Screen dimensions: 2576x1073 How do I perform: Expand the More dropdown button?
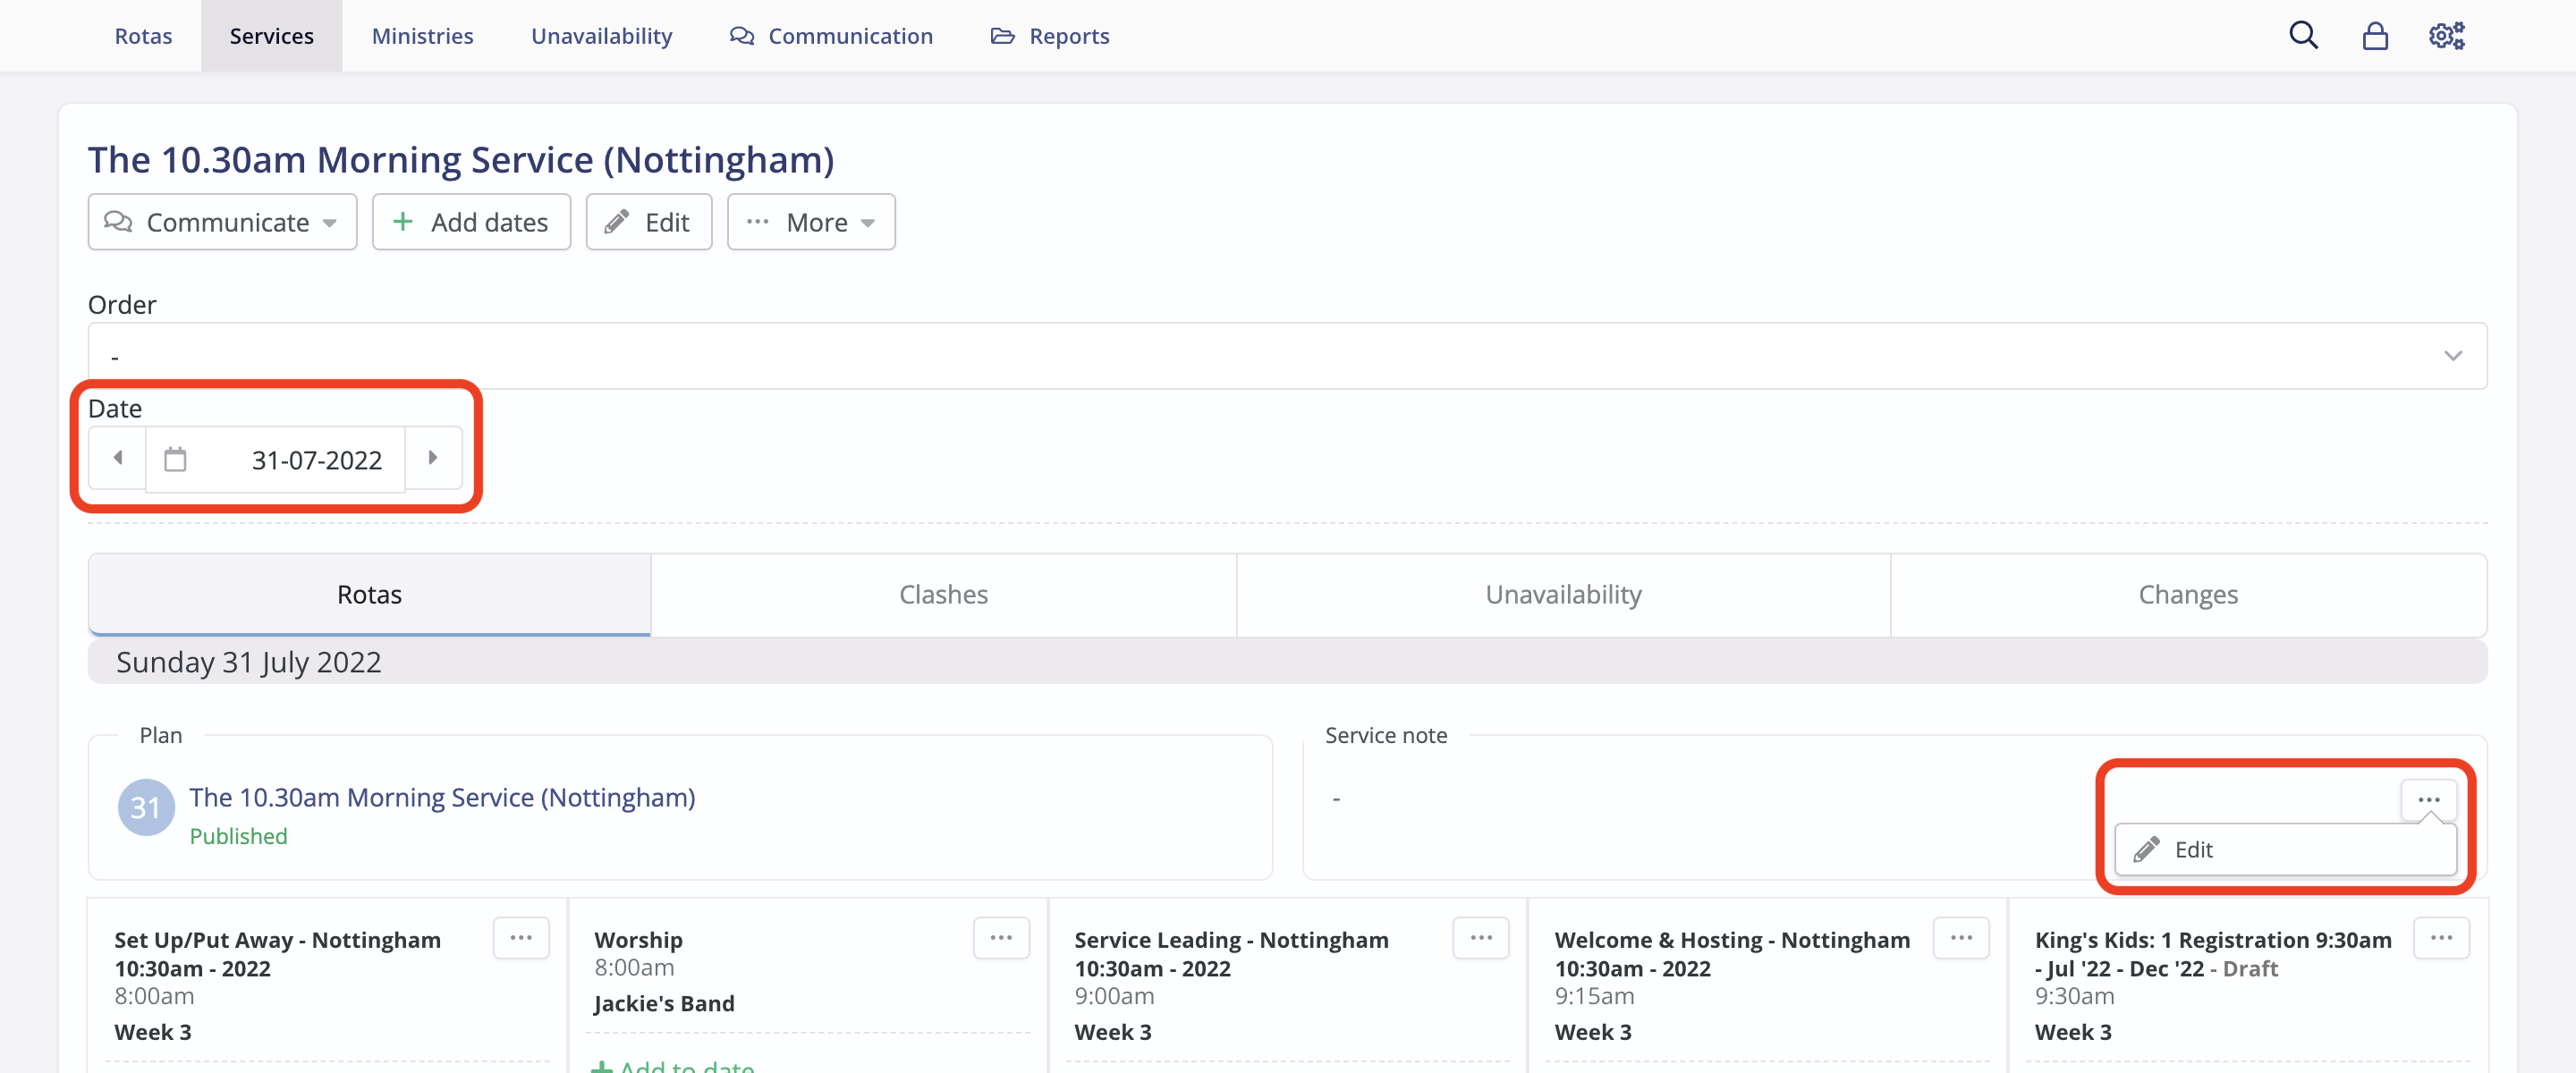click(811, 222)
